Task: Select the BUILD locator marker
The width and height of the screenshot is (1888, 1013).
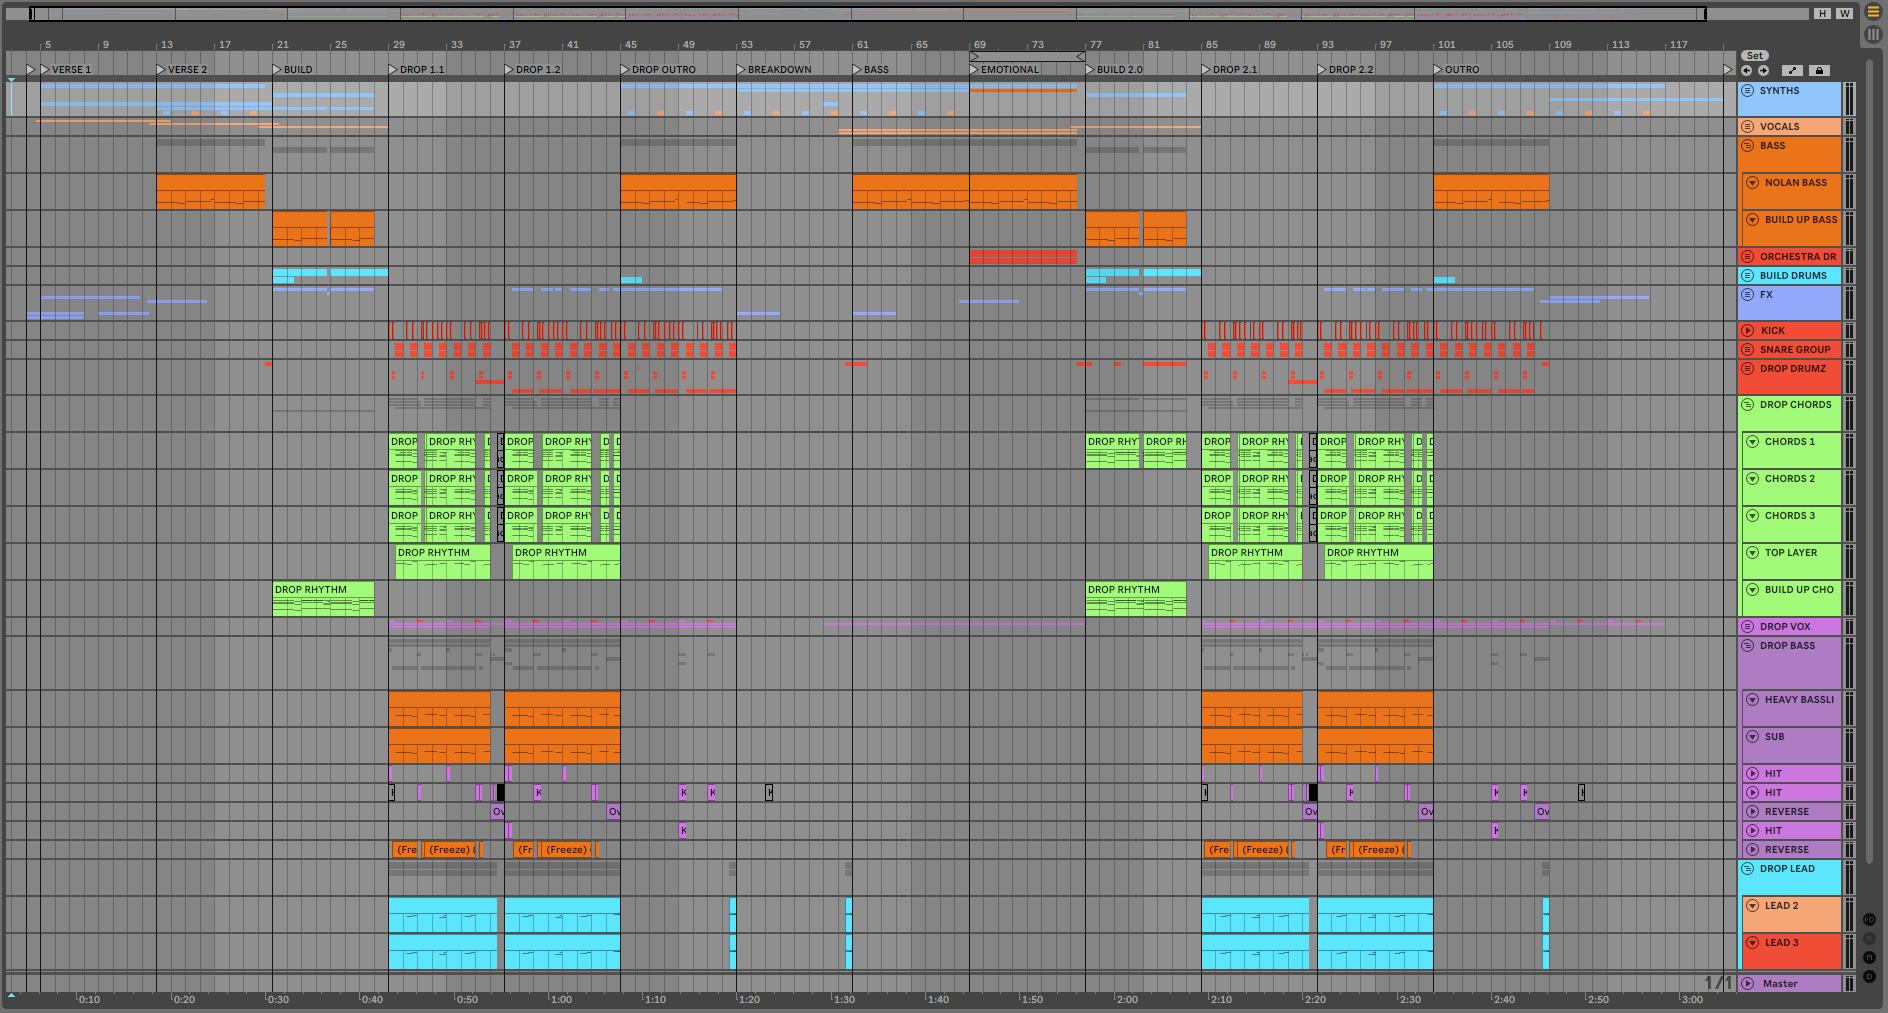Action: coord(293,70)
